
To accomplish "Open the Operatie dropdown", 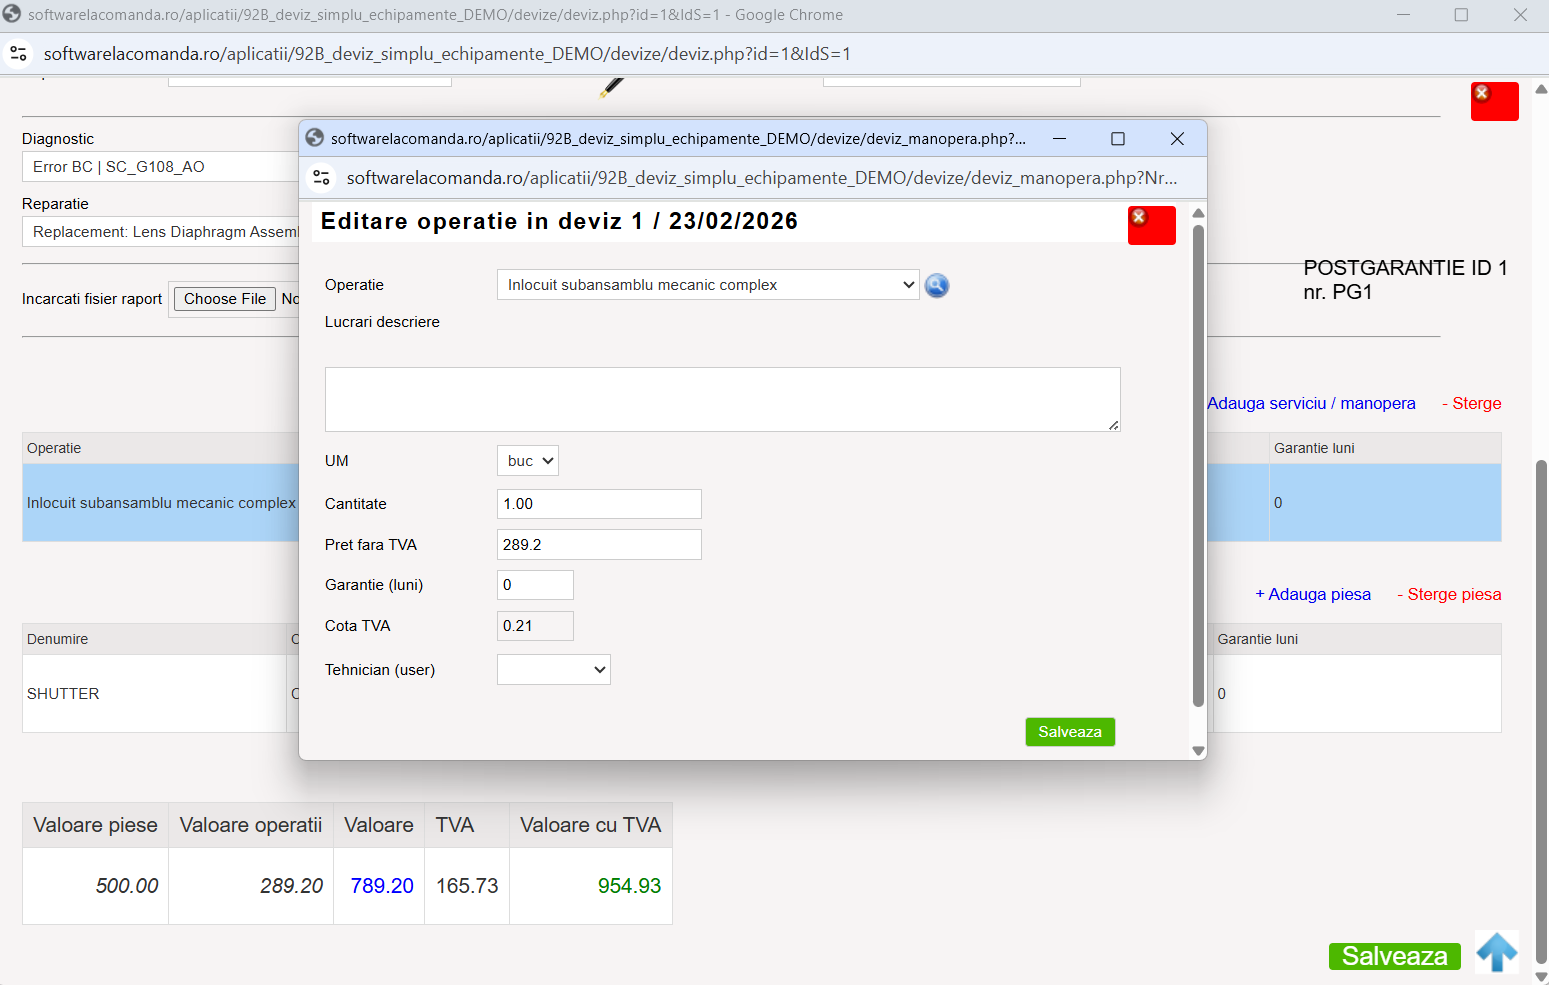I will pos(708,285).
